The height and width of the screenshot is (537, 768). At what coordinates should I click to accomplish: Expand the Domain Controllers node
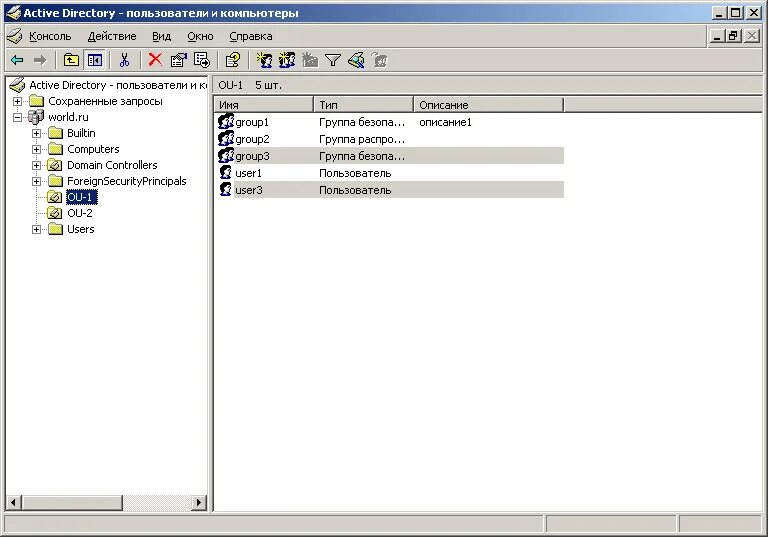coord(36,165)
